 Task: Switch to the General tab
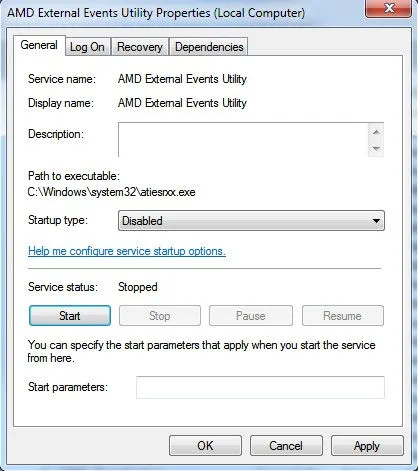pos(39,45)
